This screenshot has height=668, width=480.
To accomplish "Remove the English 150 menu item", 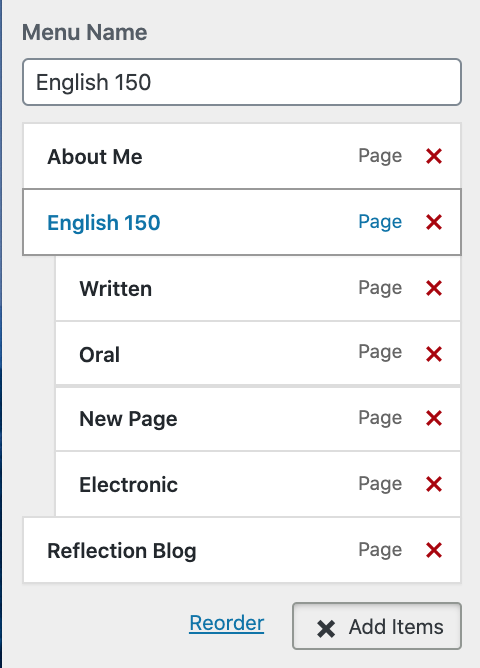I will click(434, 222).
